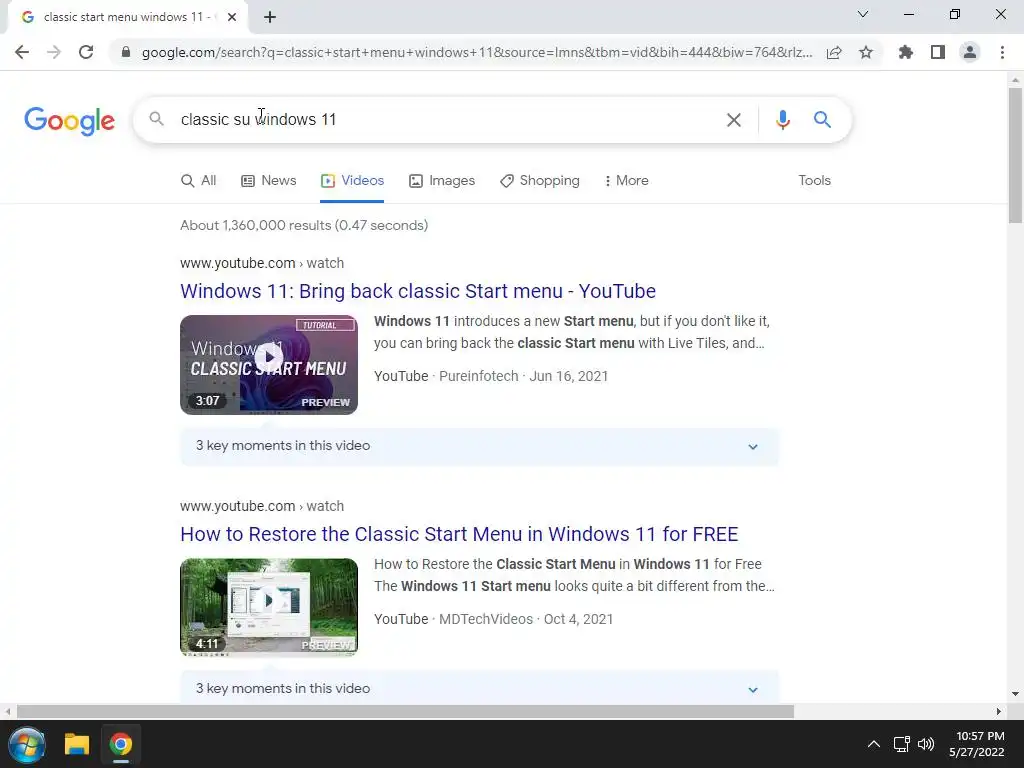Click the address bar URL
The height and width of the screenshot is (768, 1024).
pyautogui.click(x=477, y=52)
